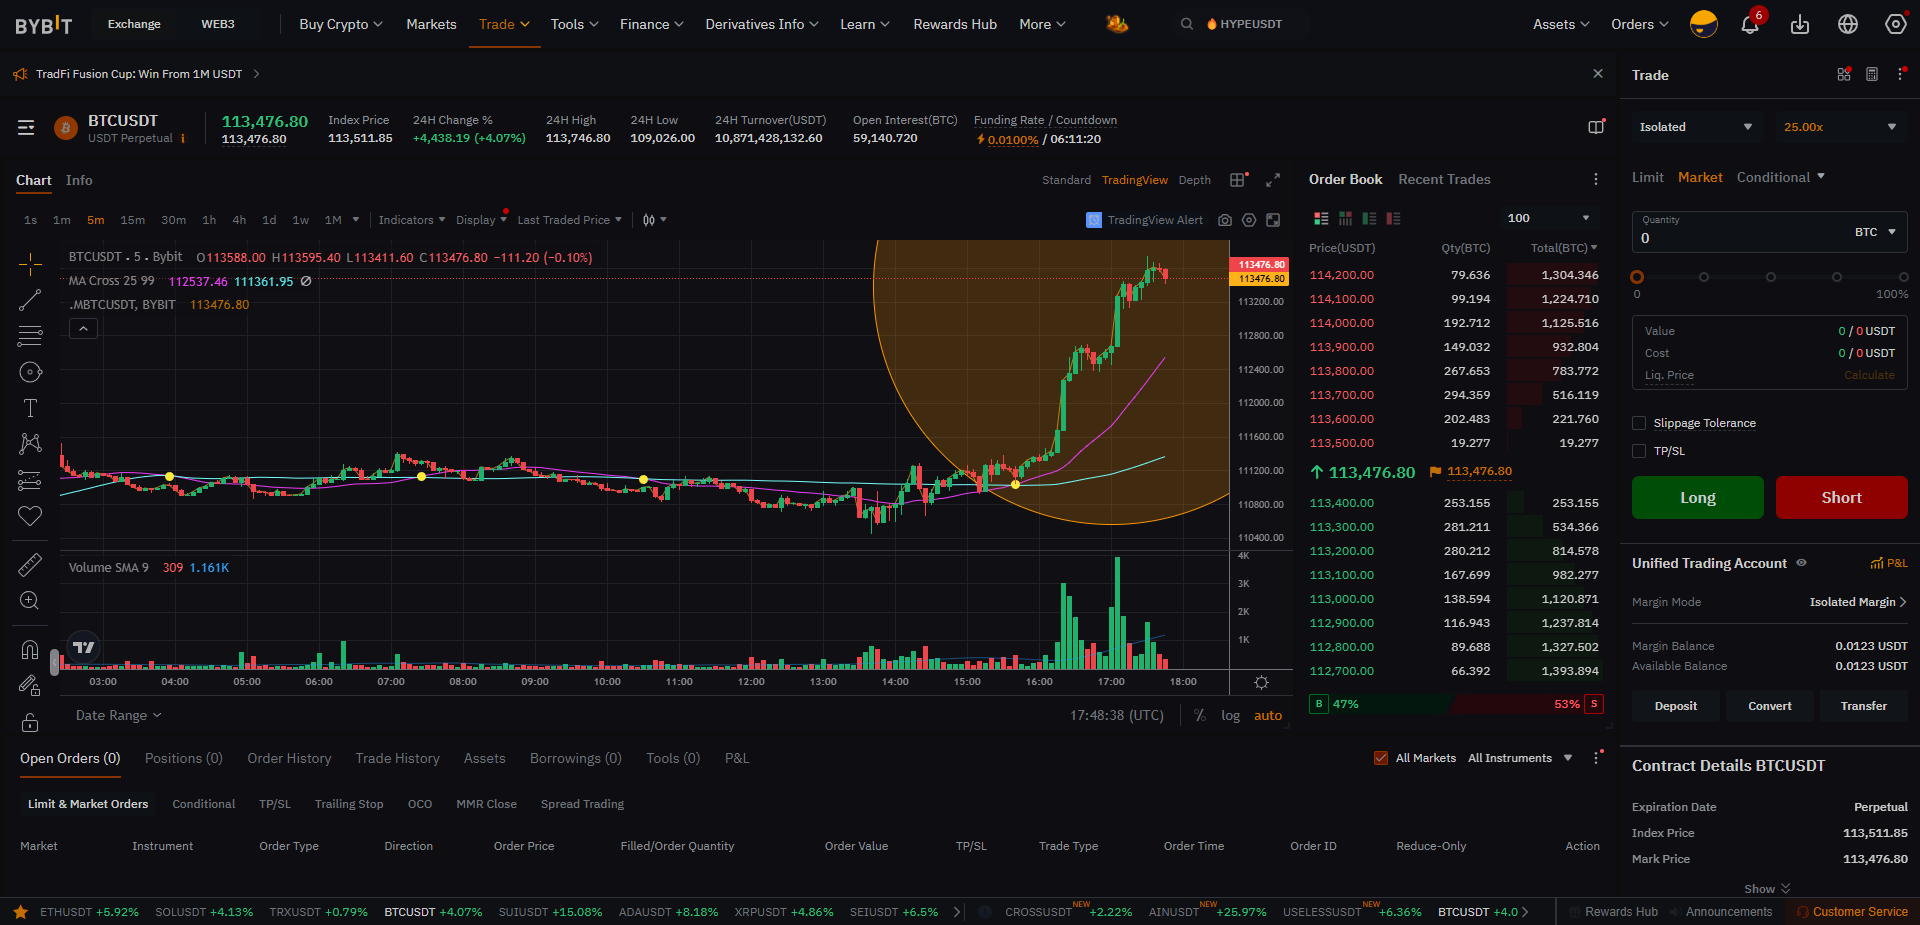Select the trend line drawing tool
The width and height of the screenshot is (1920, 925).
pyautogui.click(x=30, y=300)
